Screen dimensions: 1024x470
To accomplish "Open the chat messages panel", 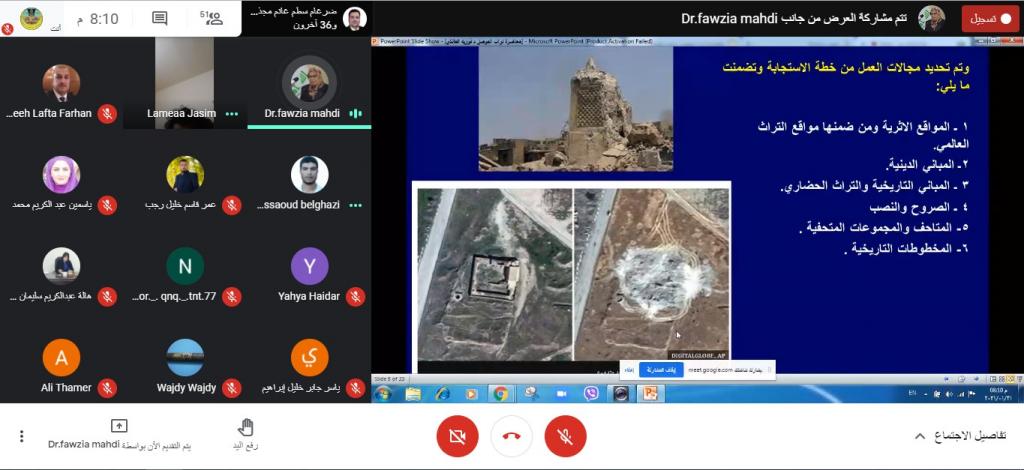I will [x=160, y=18].
